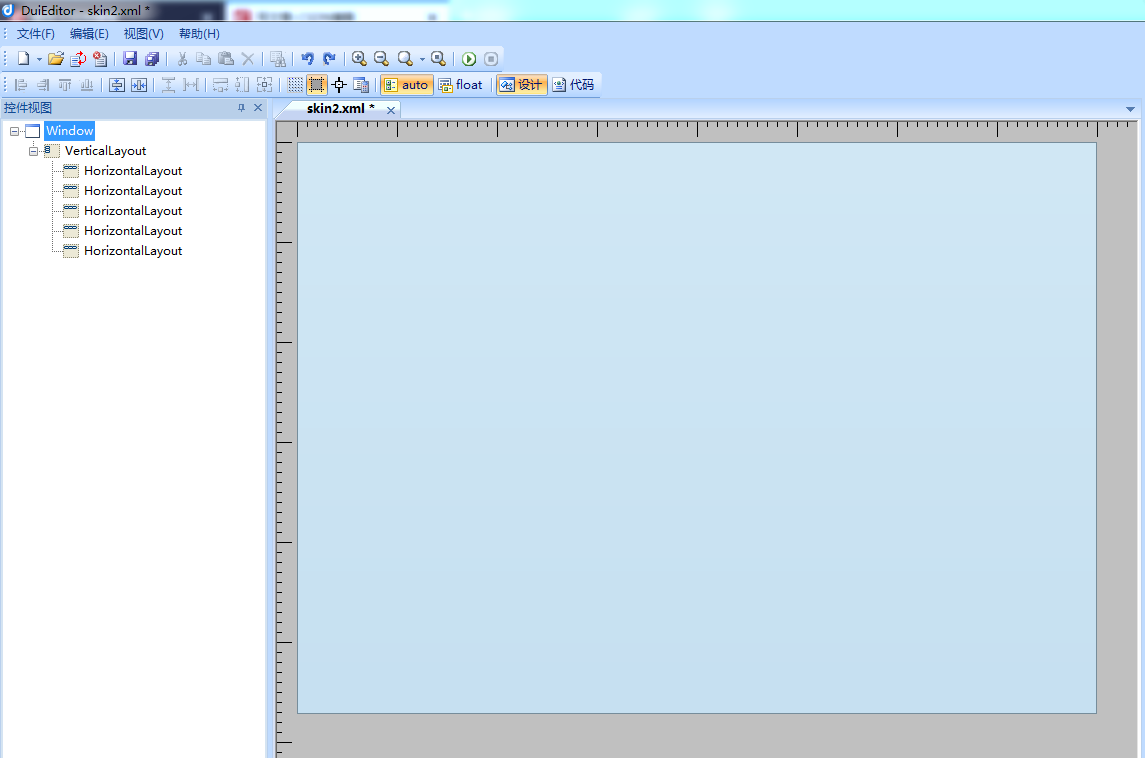Click the make-same-width alignment icon
This screenshot has height=758, width=1145.
pyautogui.click(x=190, y=84)
